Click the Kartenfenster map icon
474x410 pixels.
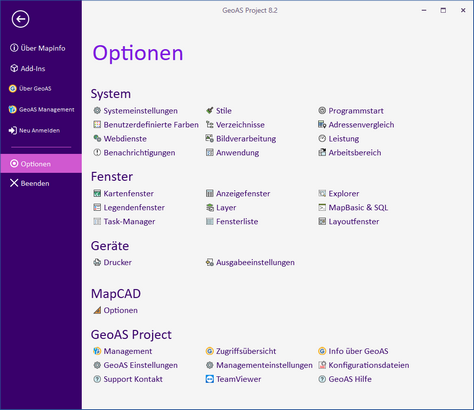pyautogui.click(x=97, y=193)
